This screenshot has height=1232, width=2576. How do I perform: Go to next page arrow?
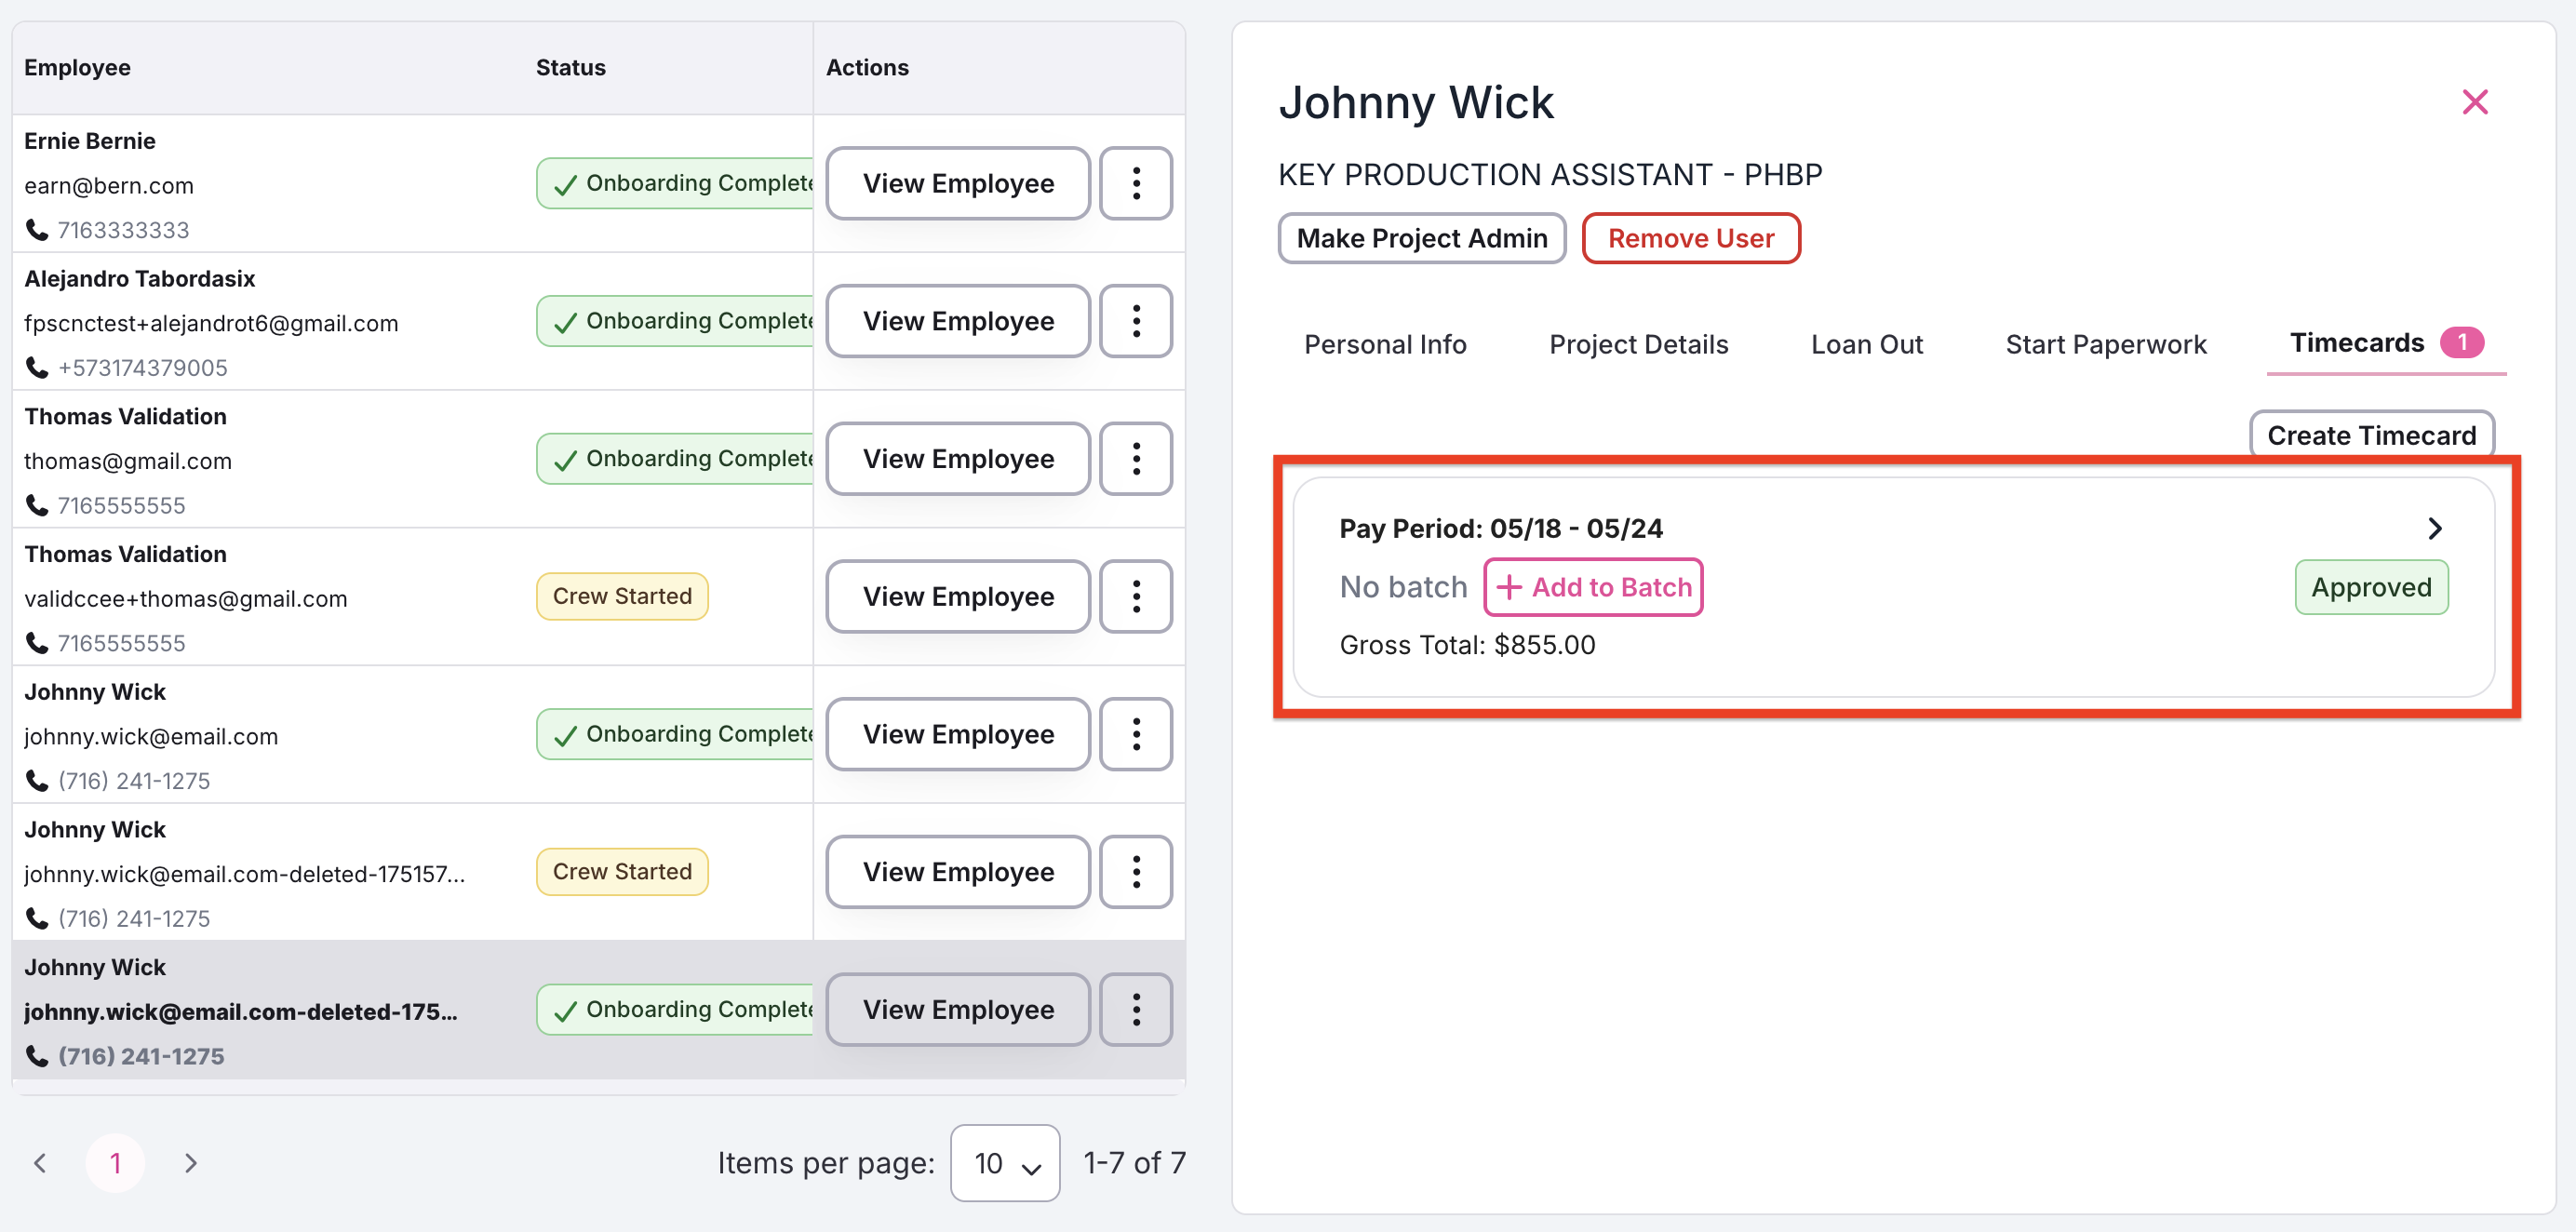191,1163
